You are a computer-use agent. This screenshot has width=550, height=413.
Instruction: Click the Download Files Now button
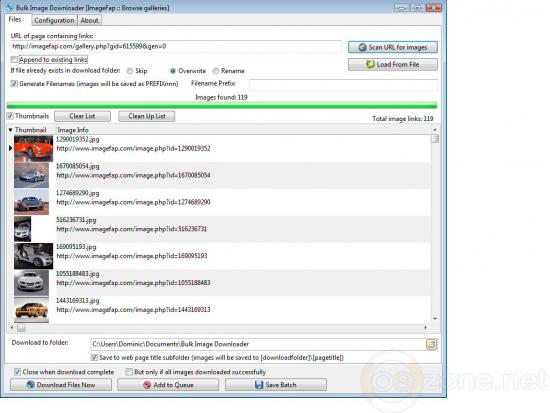point(61,385)
